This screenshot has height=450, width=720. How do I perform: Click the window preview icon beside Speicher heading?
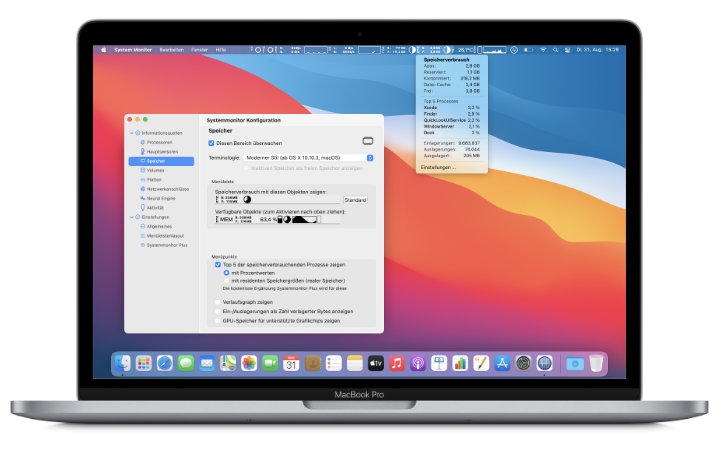click(368, 141)
